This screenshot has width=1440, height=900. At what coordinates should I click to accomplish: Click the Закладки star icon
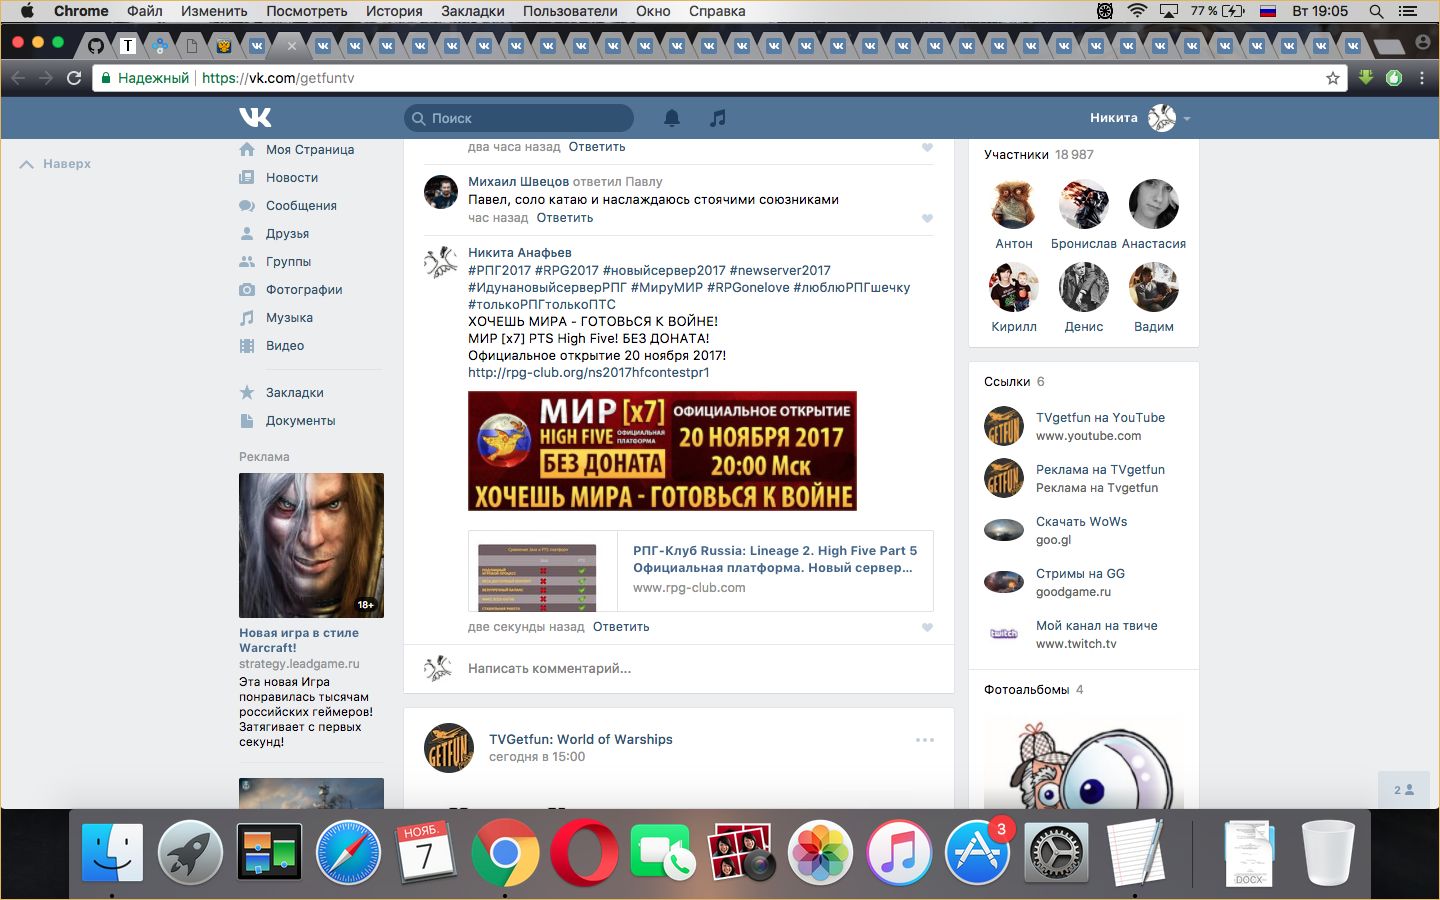[x=247, y=392]
